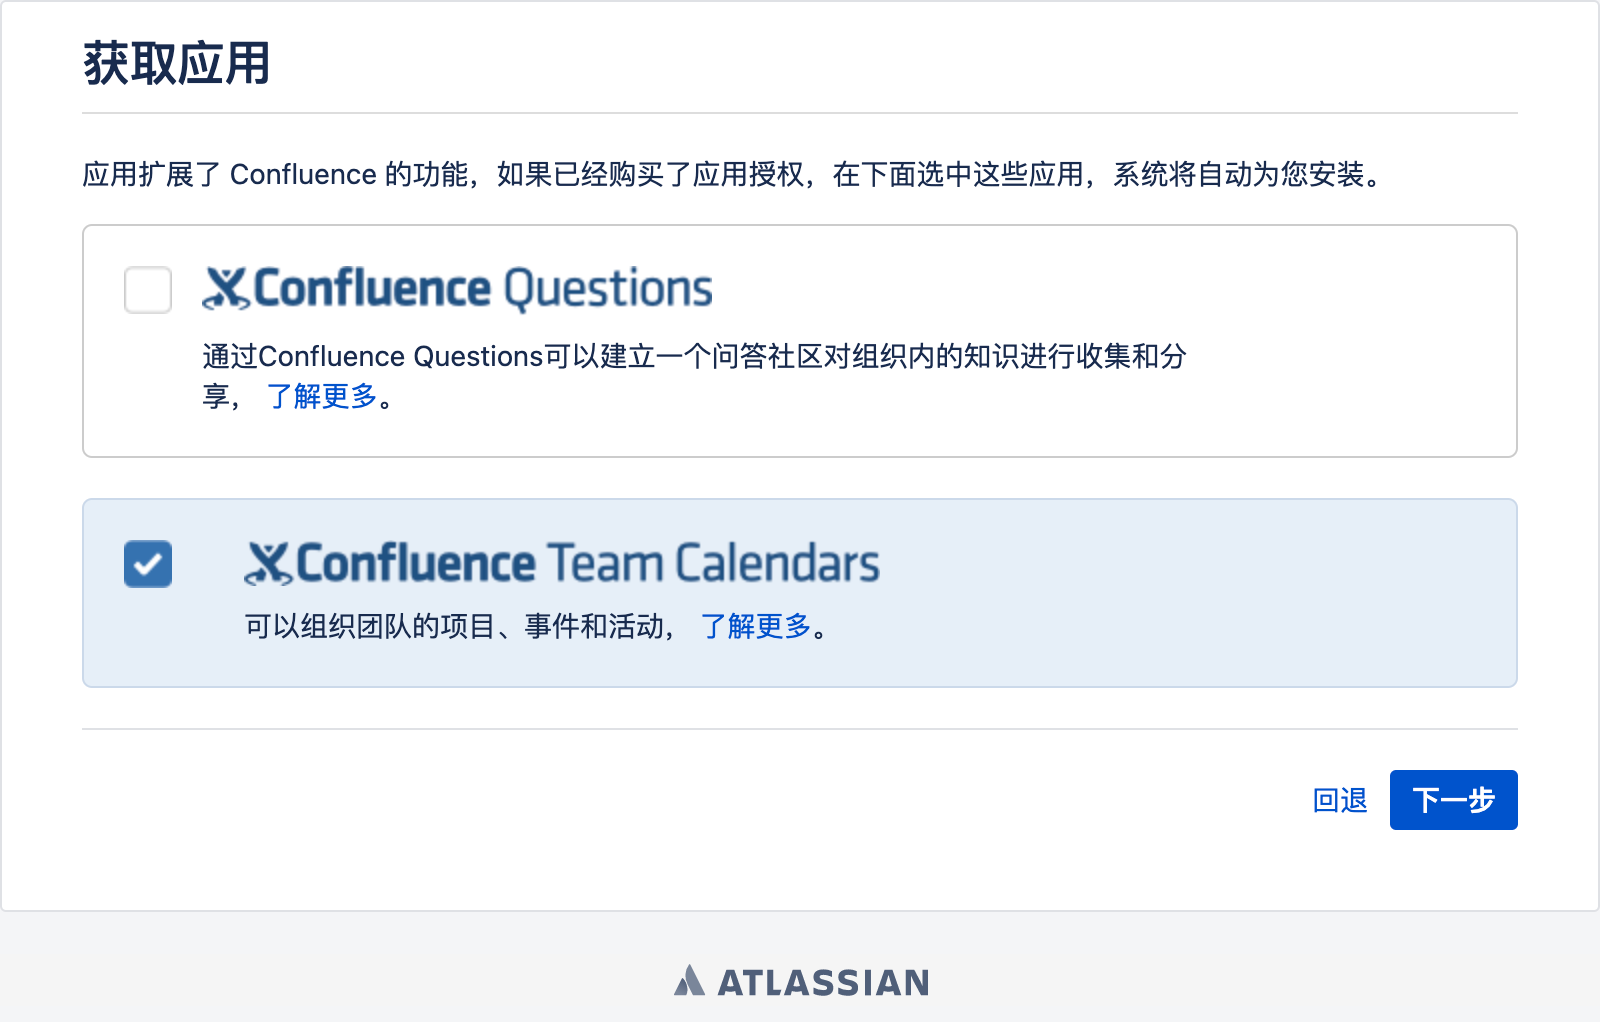The width and height of the screenshot is (1600, 1022).
Task: Click the words "Team Calendars" in the logo
Action: [x=714, y=563]
